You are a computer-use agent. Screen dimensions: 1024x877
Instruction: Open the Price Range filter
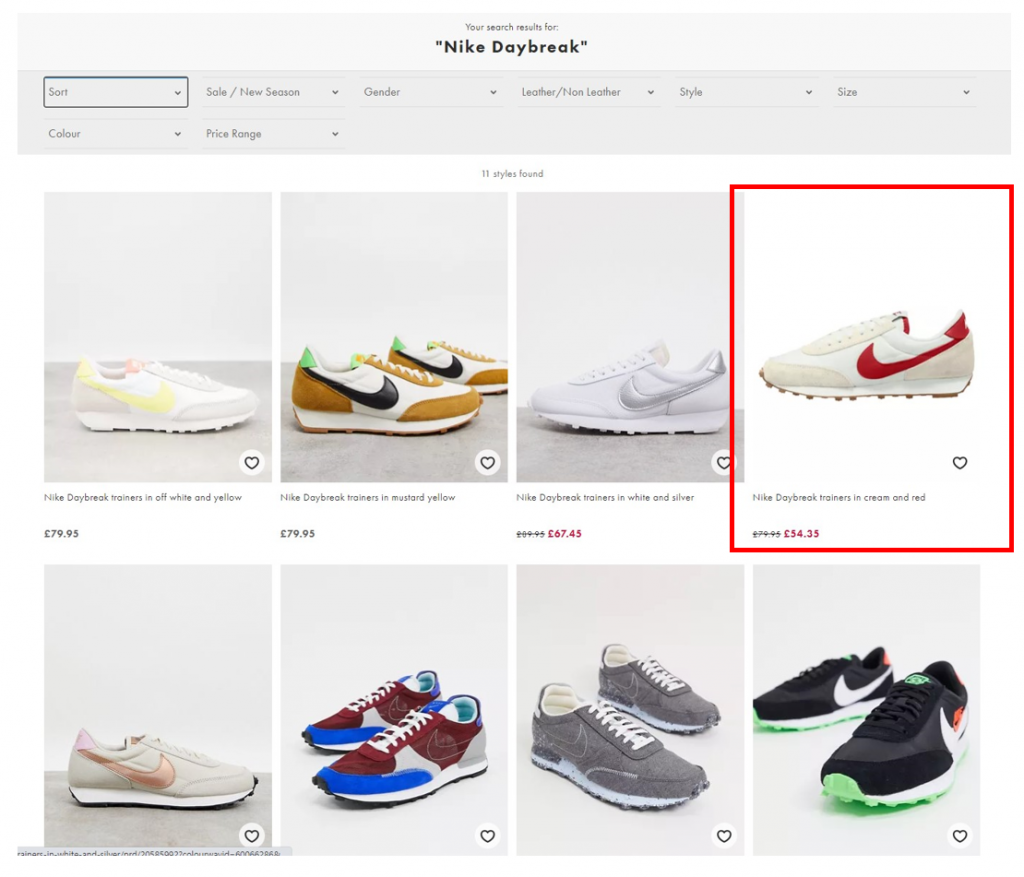[273, 134]
